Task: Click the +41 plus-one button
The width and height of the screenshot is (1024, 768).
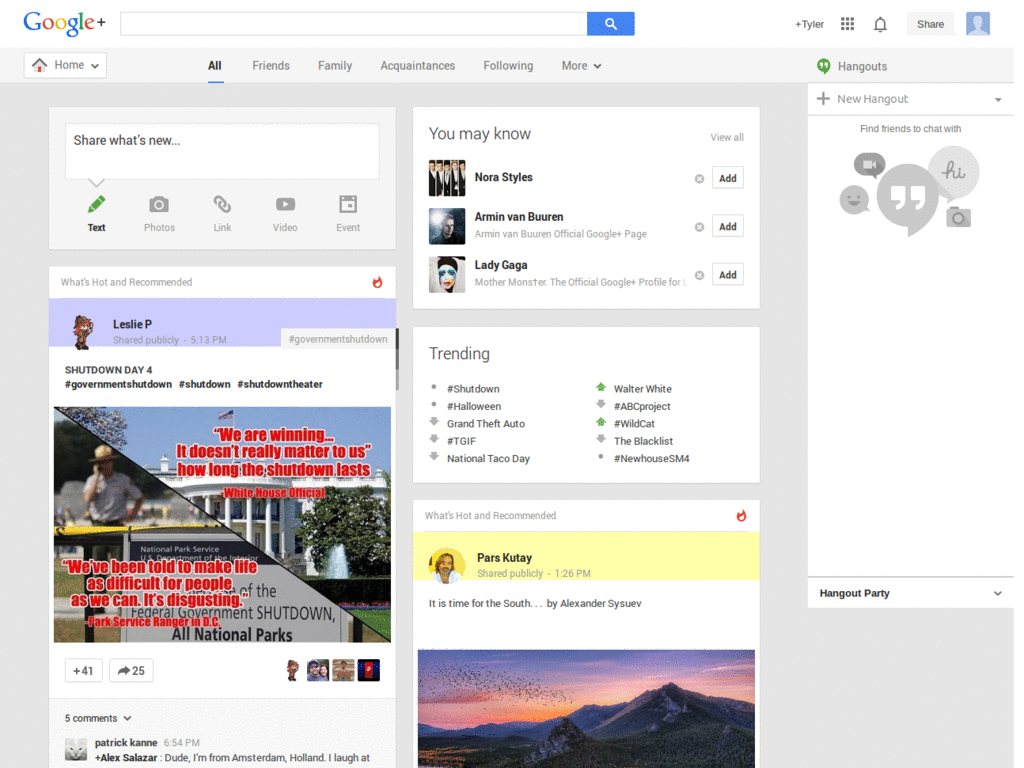Action: click(84, 671)
